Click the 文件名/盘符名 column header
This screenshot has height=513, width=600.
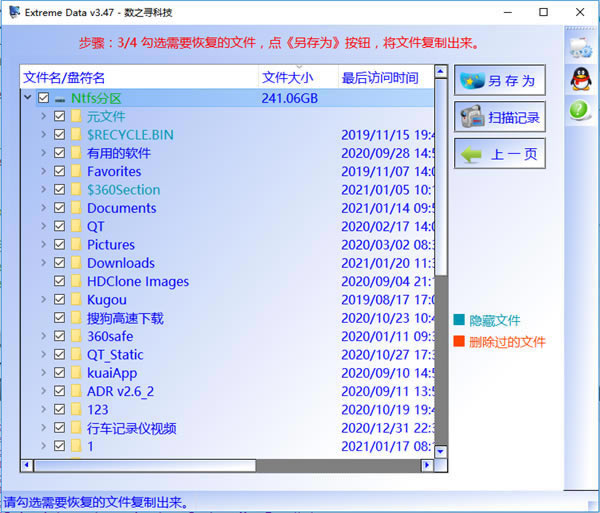[x=64, y=77]
